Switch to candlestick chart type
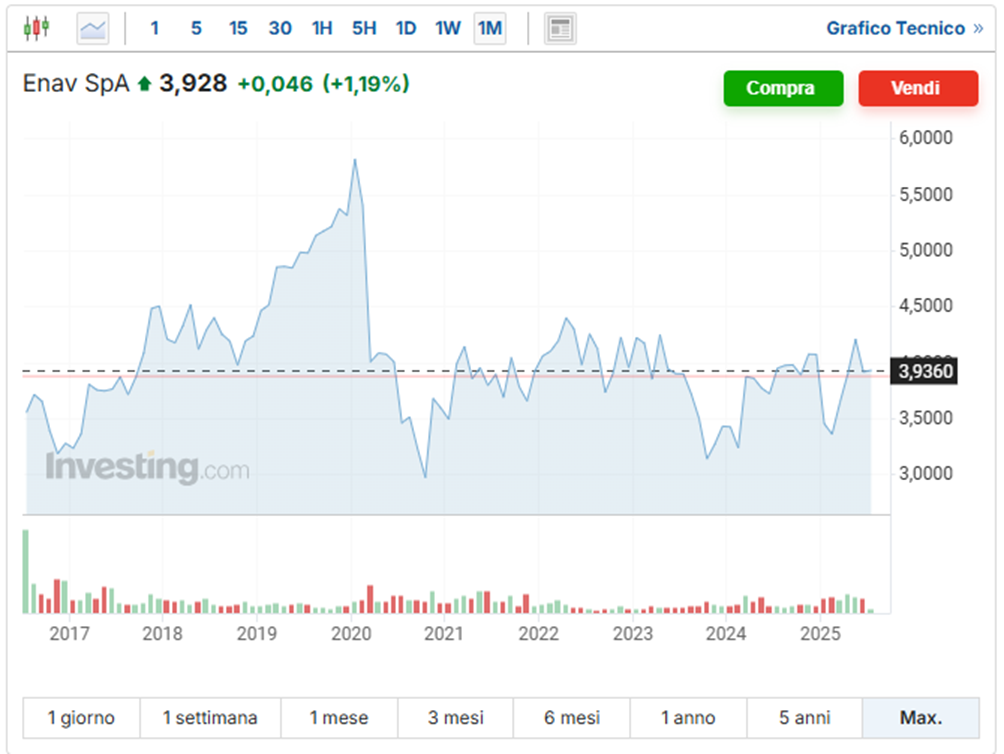Screen dimensions: 1004x754 click(36, 28)
